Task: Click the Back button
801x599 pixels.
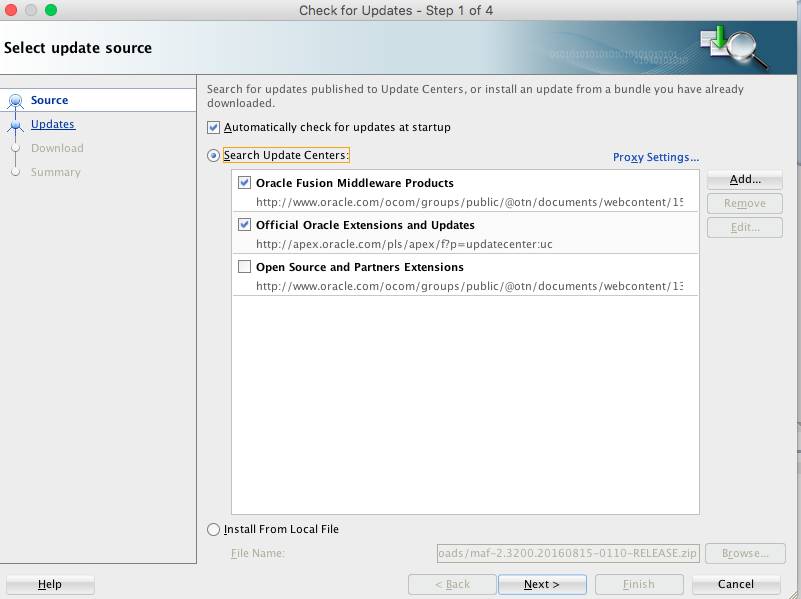Action: click(x=452, y=584)
